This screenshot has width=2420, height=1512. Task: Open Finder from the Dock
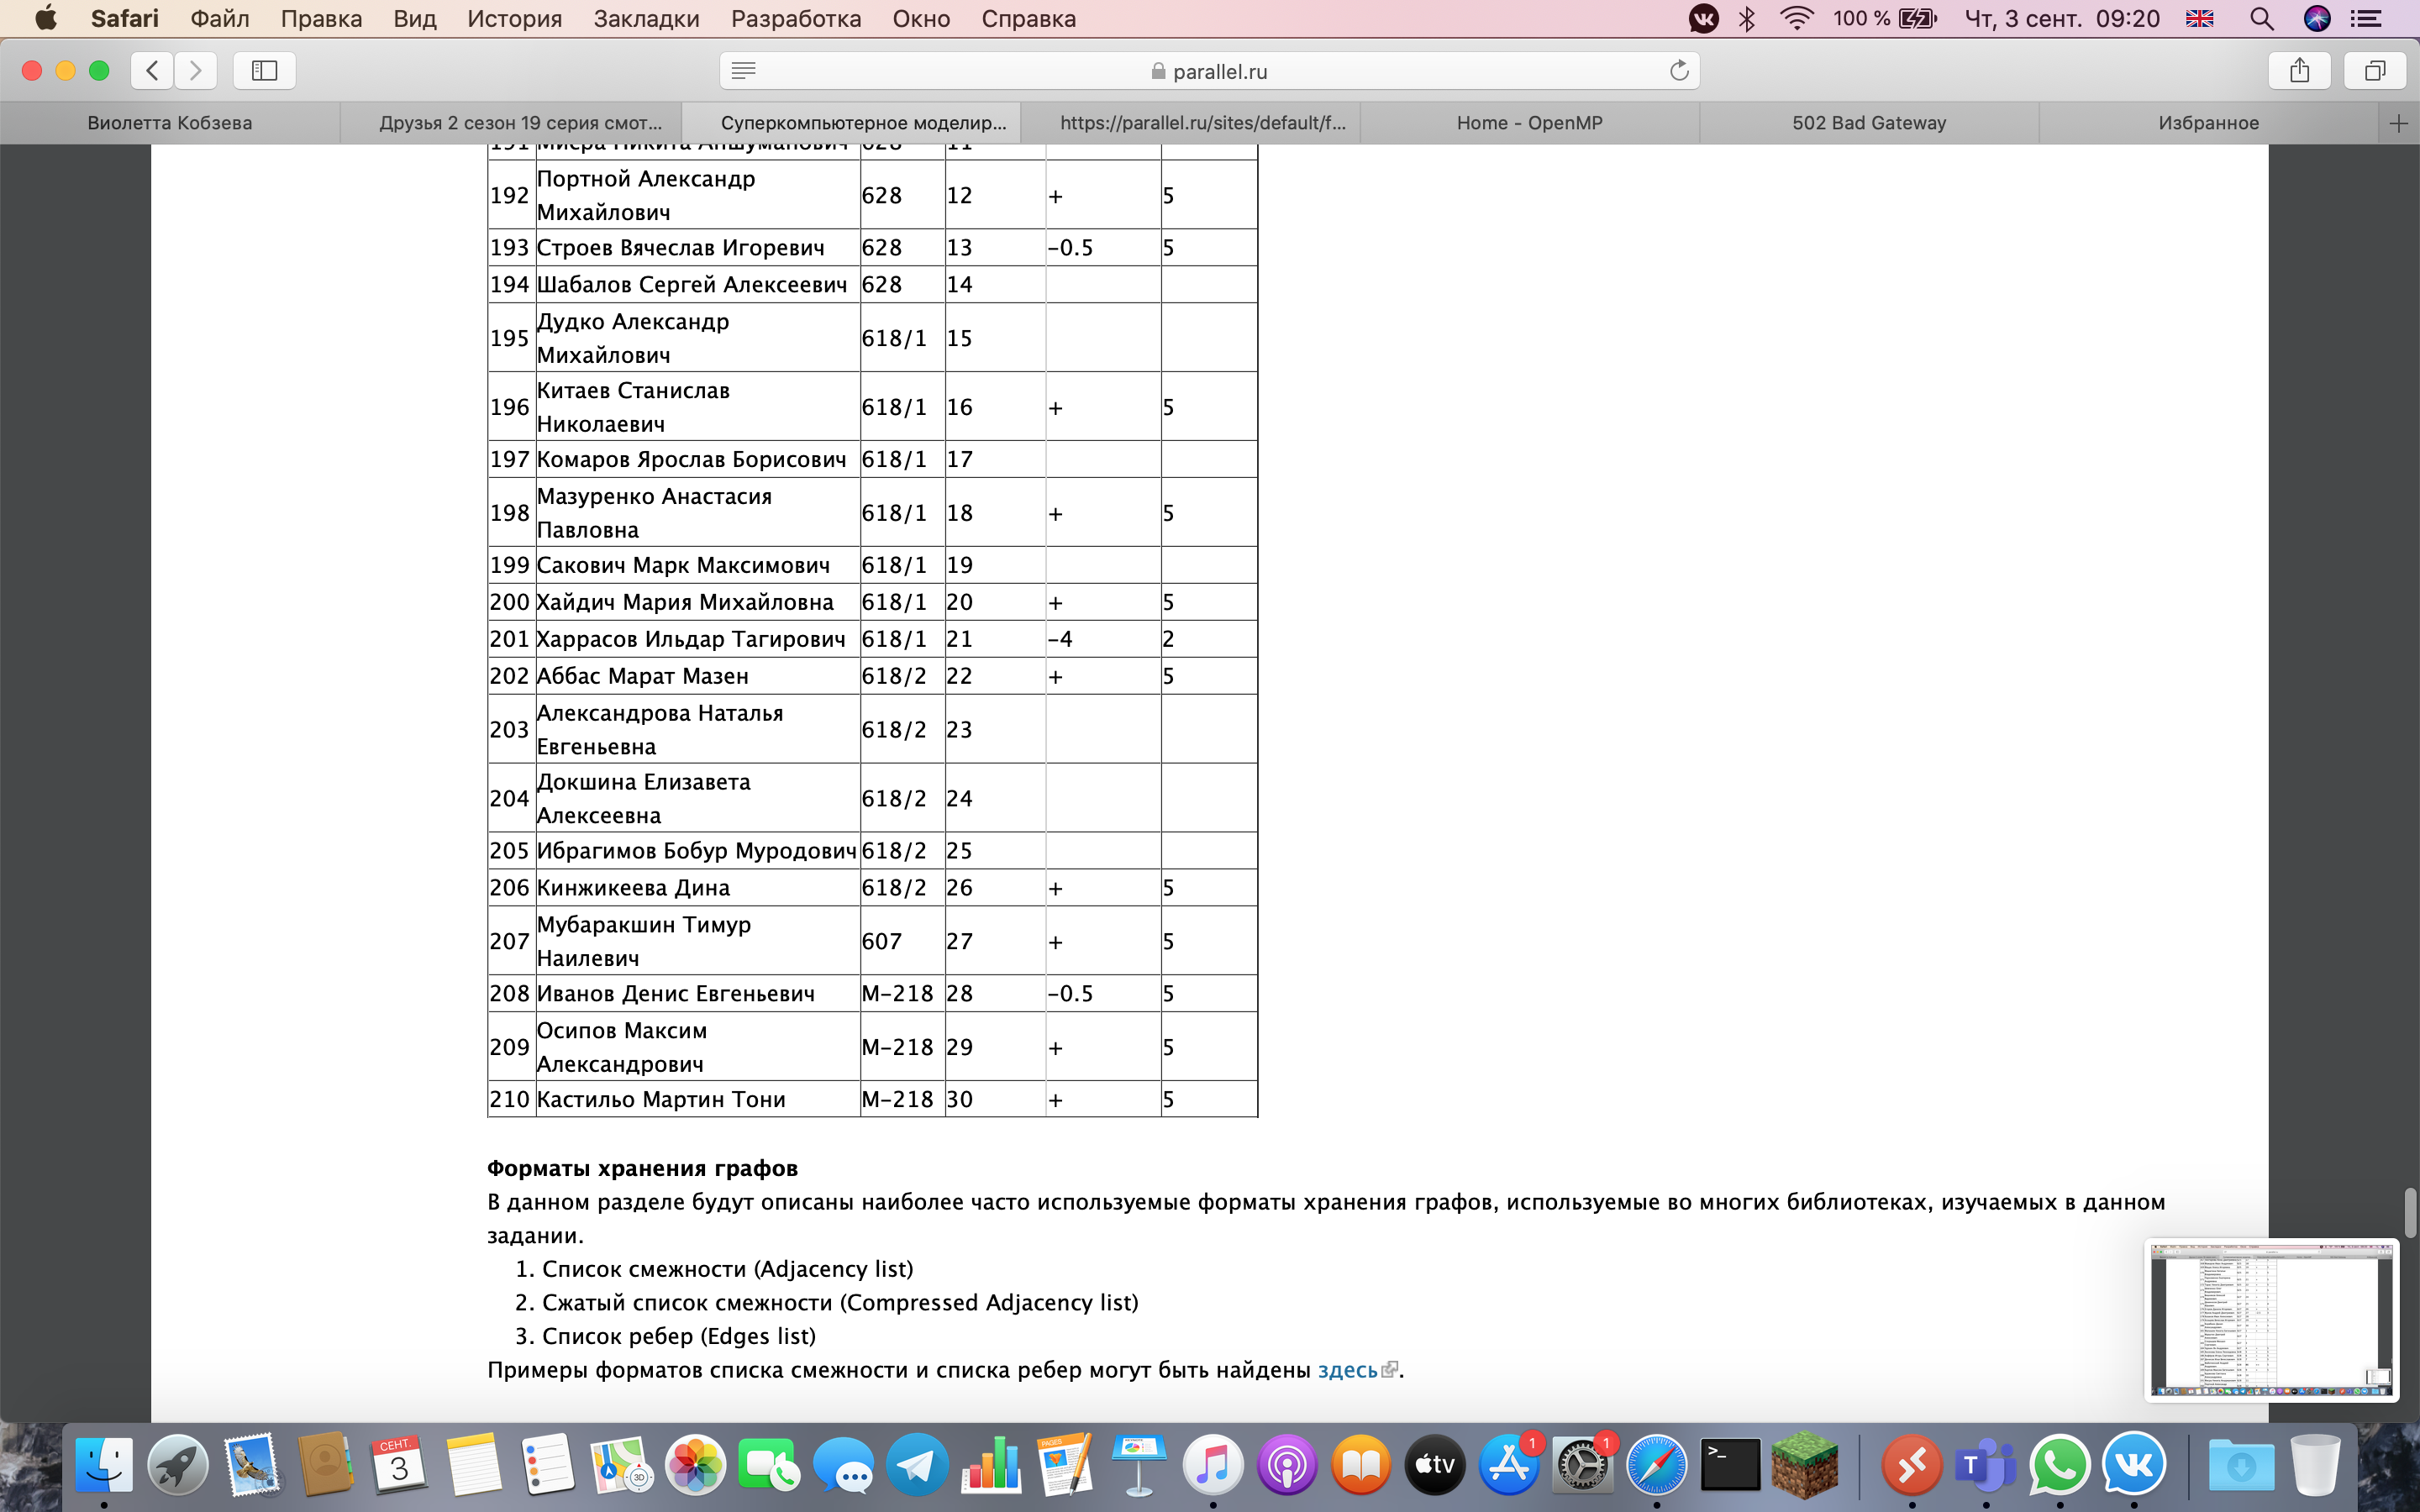pyautogui.click(x=104, y=1466)
